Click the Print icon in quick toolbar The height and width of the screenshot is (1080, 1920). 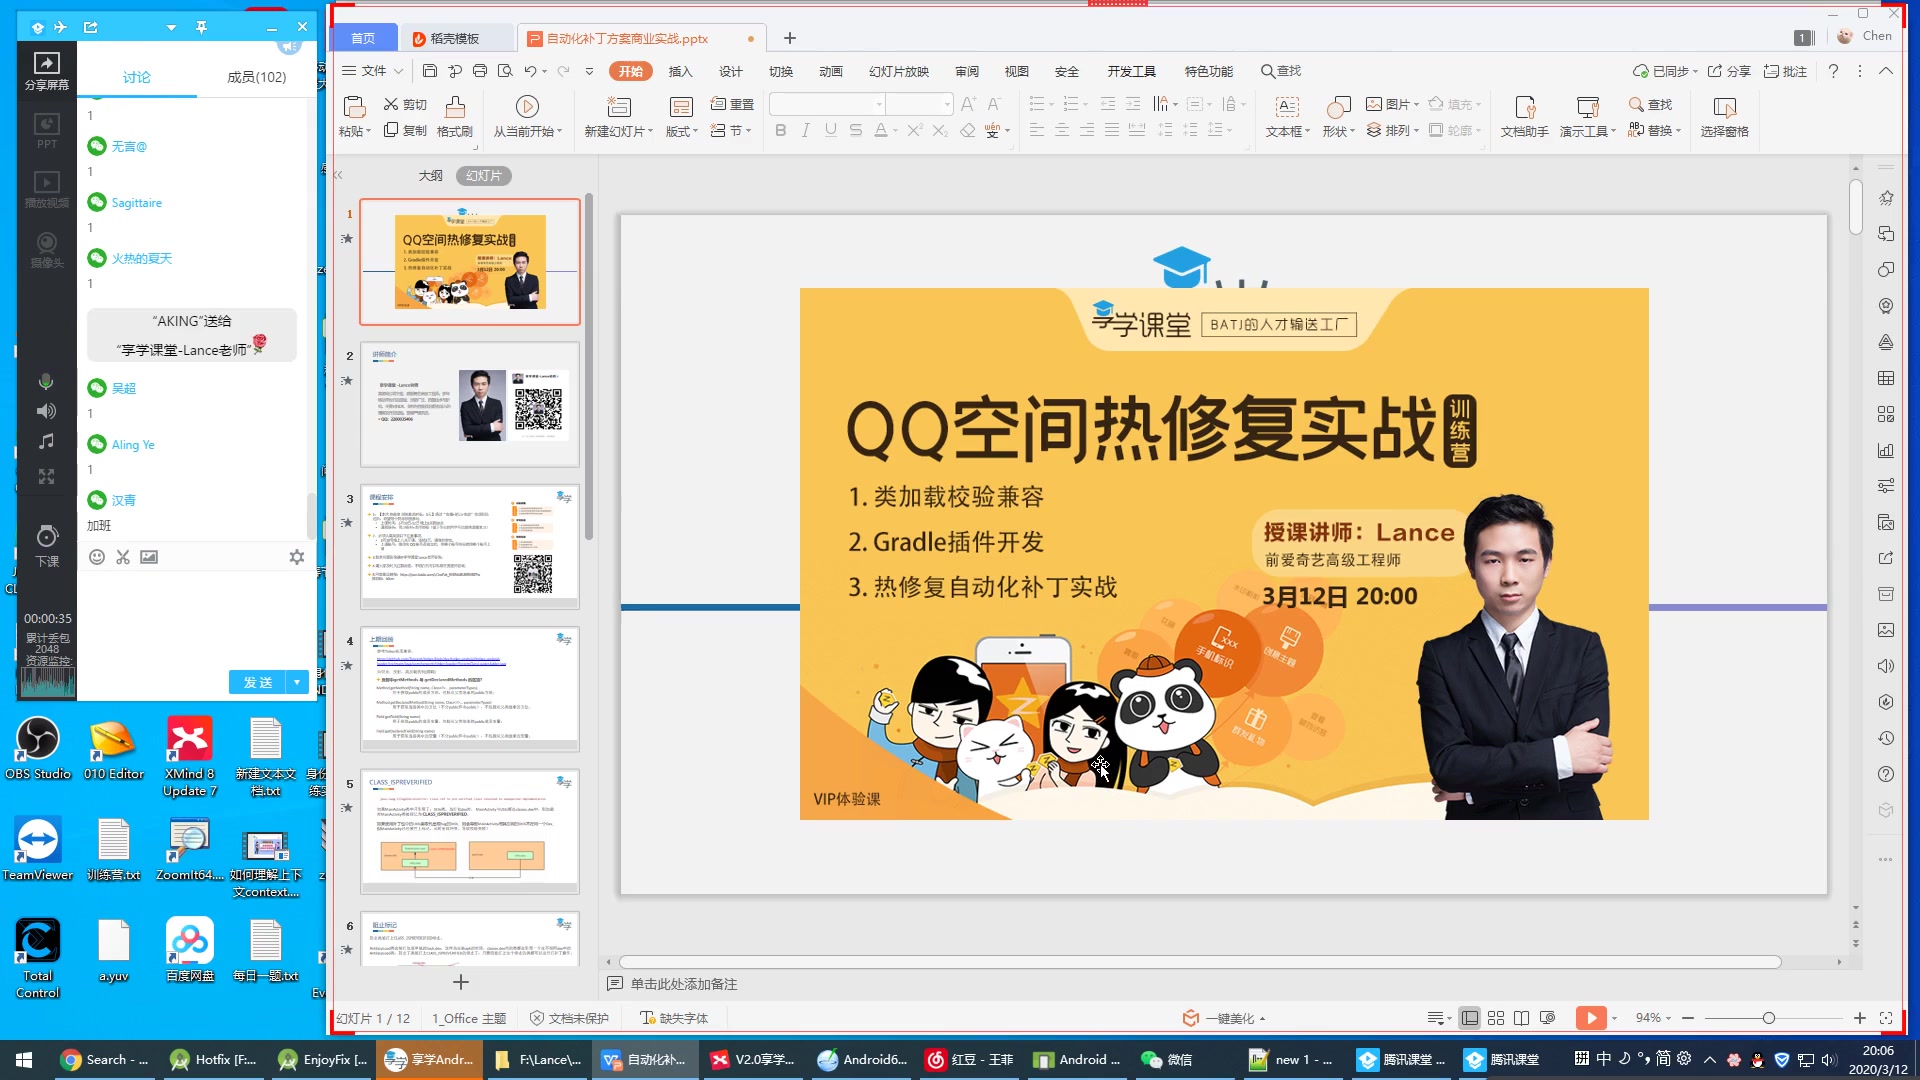(x=480, y=71)
